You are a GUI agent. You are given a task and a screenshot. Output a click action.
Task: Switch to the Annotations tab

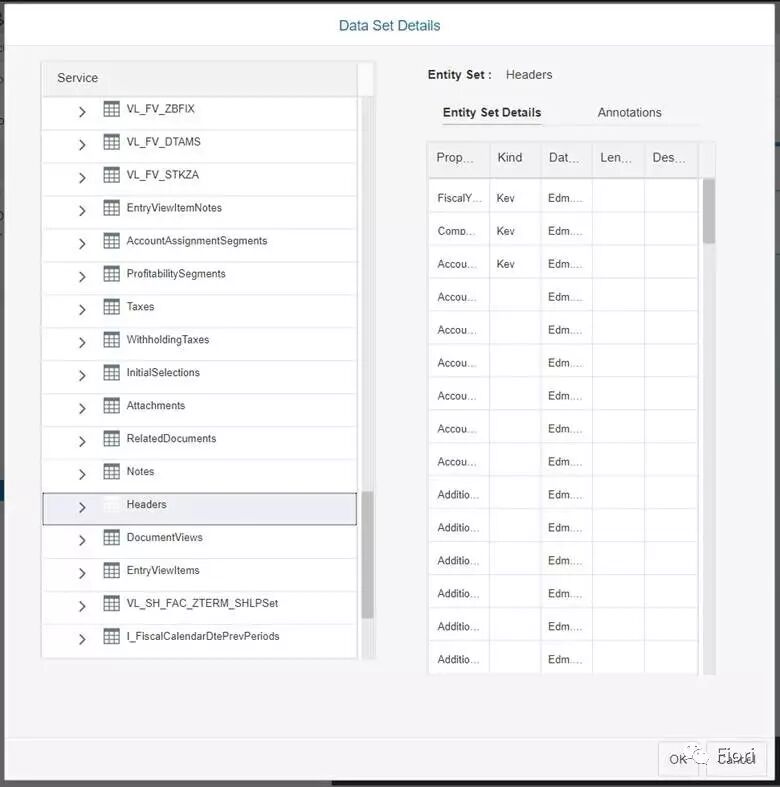click(x=629, y=112)
